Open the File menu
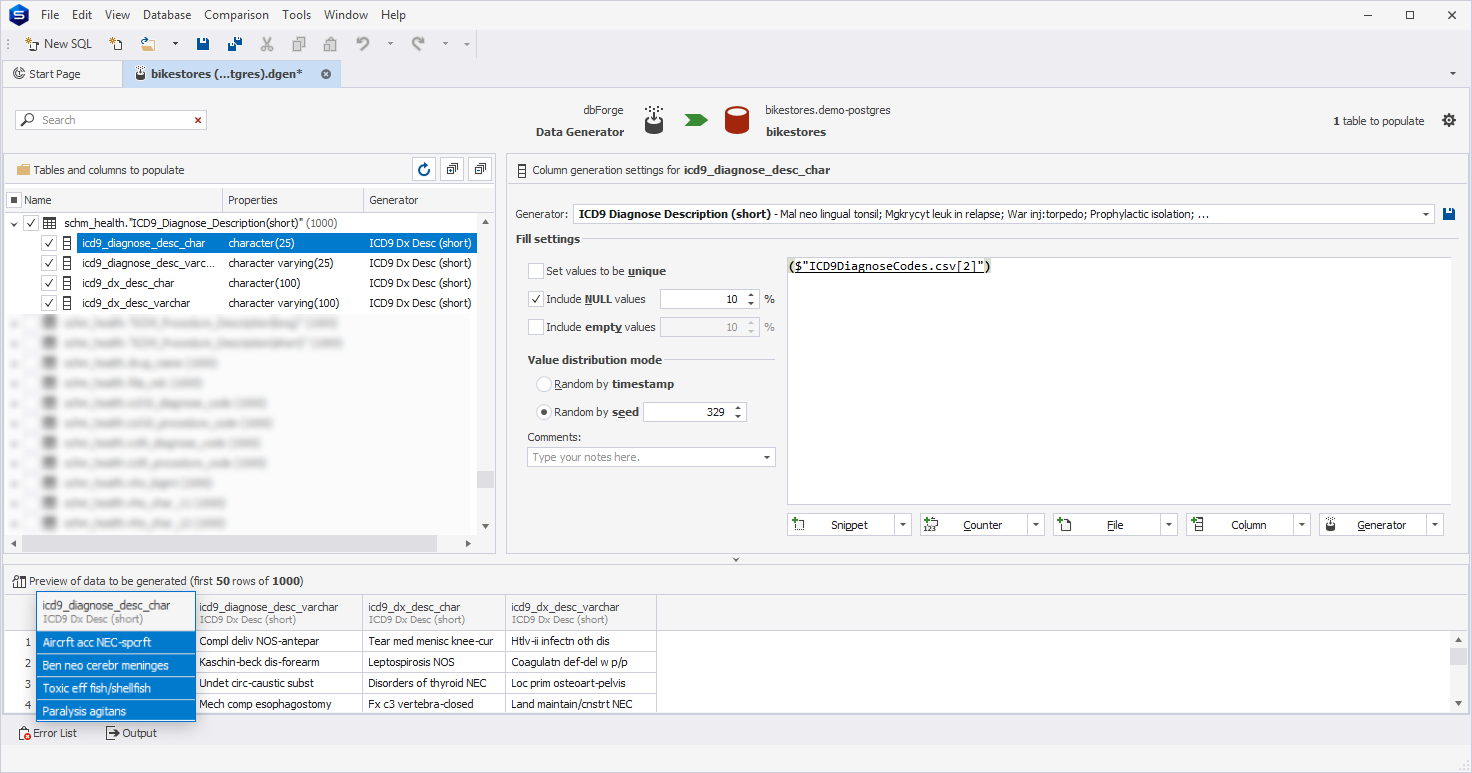 tap(50, 15)
